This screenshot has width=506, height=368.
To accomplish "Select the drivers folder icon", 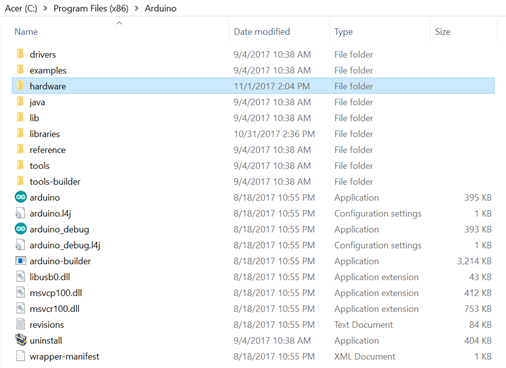I will point(21,54).
